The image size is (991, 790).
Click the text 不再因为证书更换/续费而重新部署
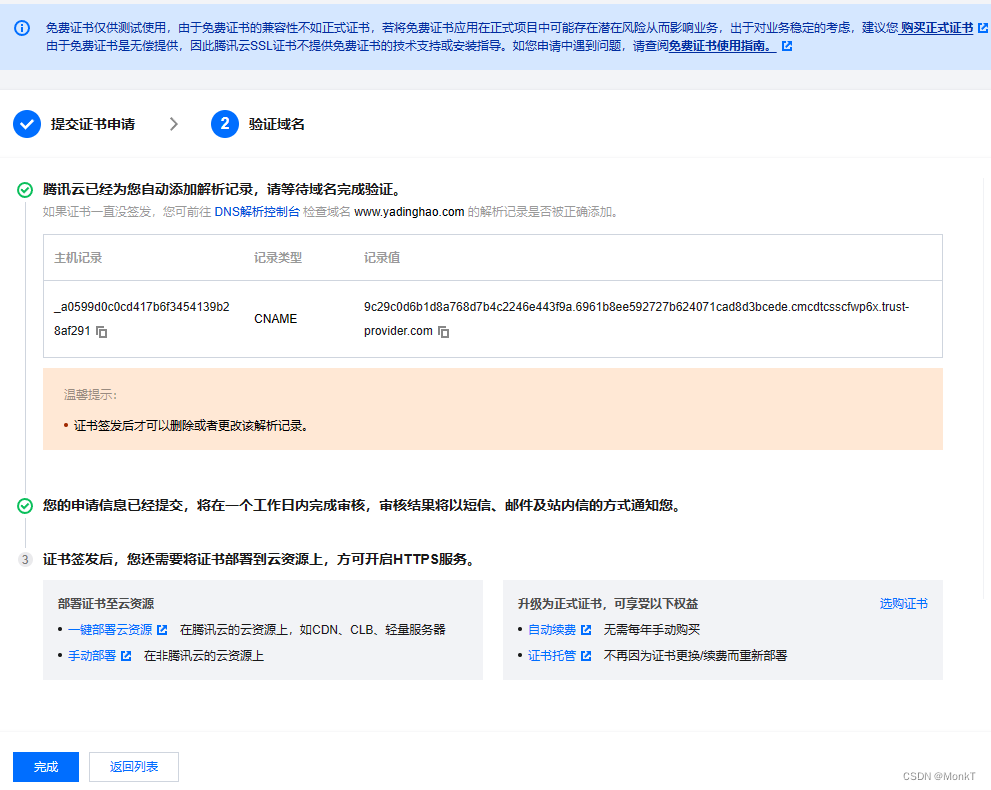(x=695, y=655)
